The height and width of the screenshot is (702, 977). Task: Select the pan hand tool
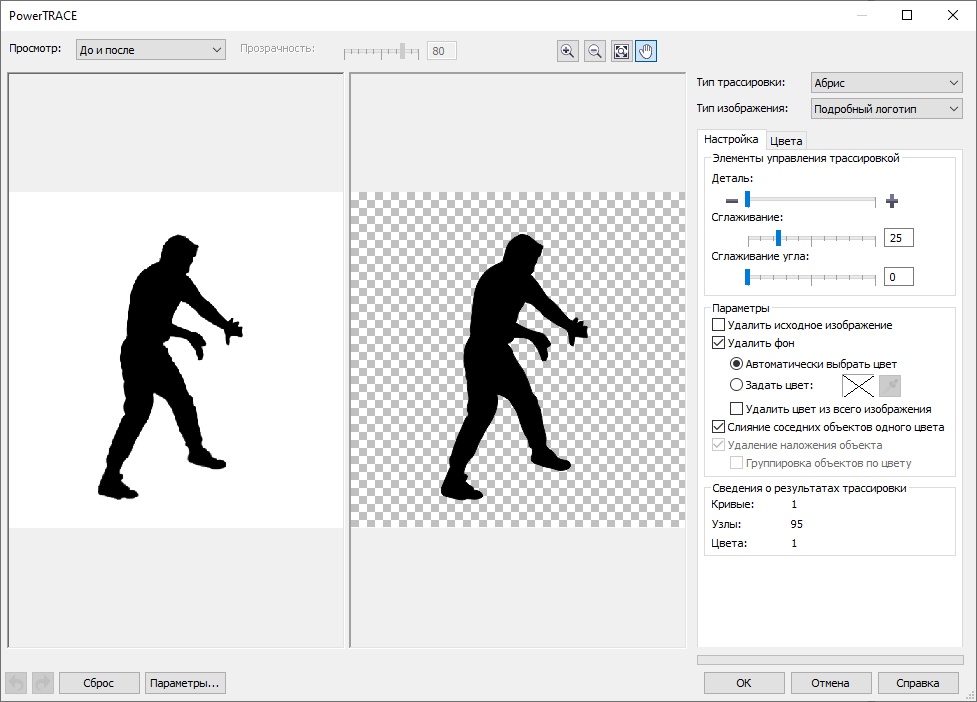click(646, 51)
